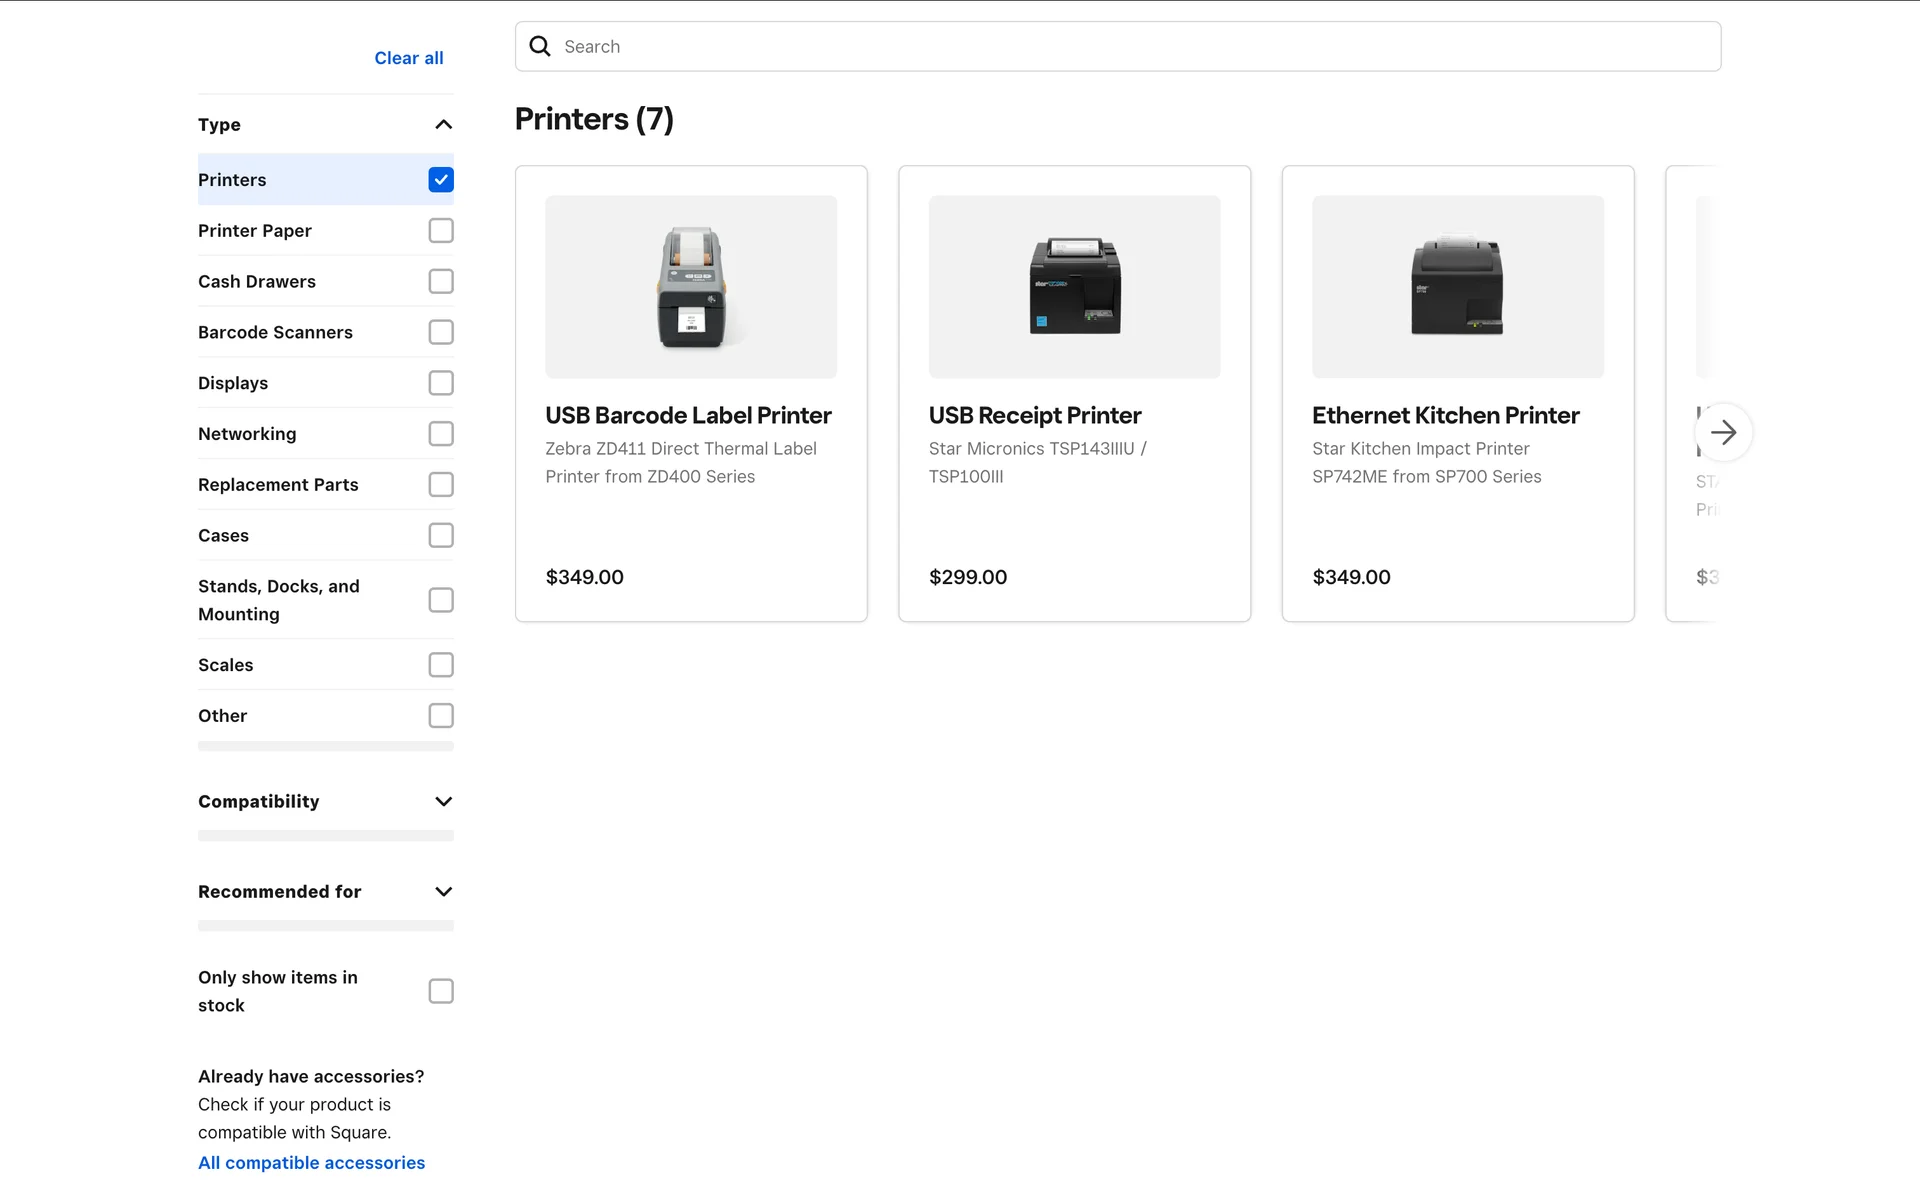
Task: Open the Ethernet Kitchen Printer product image
Action: pyautogui.click(x=1457, y=287)
